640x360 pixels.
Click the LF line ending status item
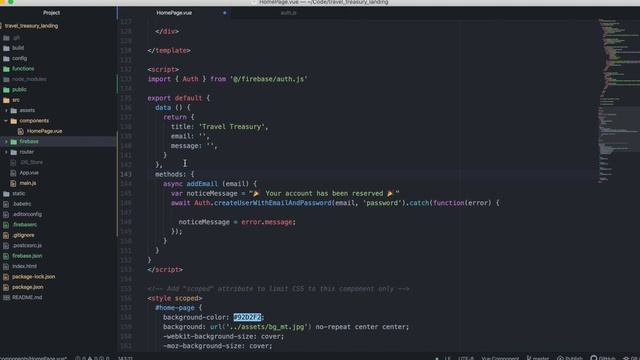[x=448, y=358]
